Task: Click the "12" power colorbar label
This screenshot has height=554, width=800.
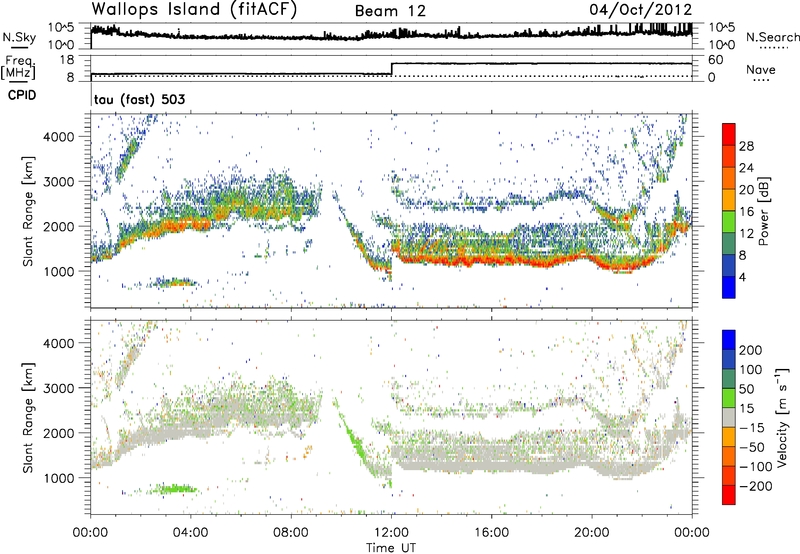Action: (x=746, y=234)
